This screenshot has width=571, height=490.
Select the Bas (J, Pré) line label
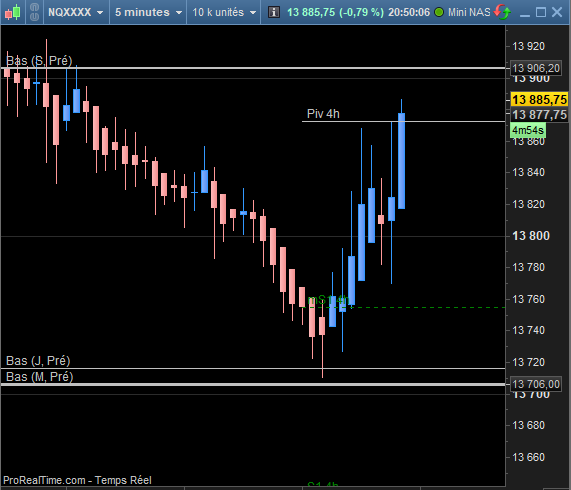[x=38, y=361]
